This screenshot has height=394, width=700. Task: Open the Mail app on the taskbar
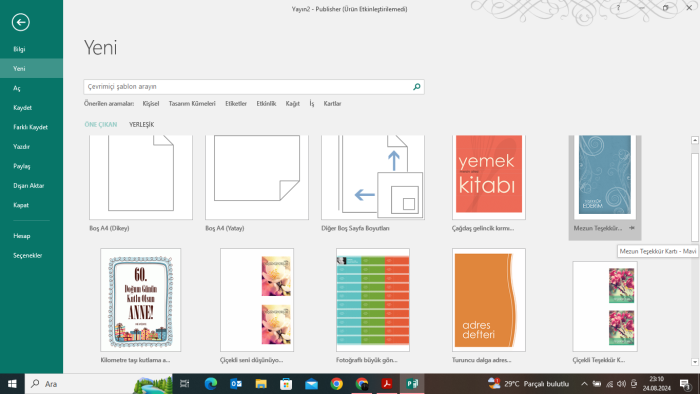(311, 384)
